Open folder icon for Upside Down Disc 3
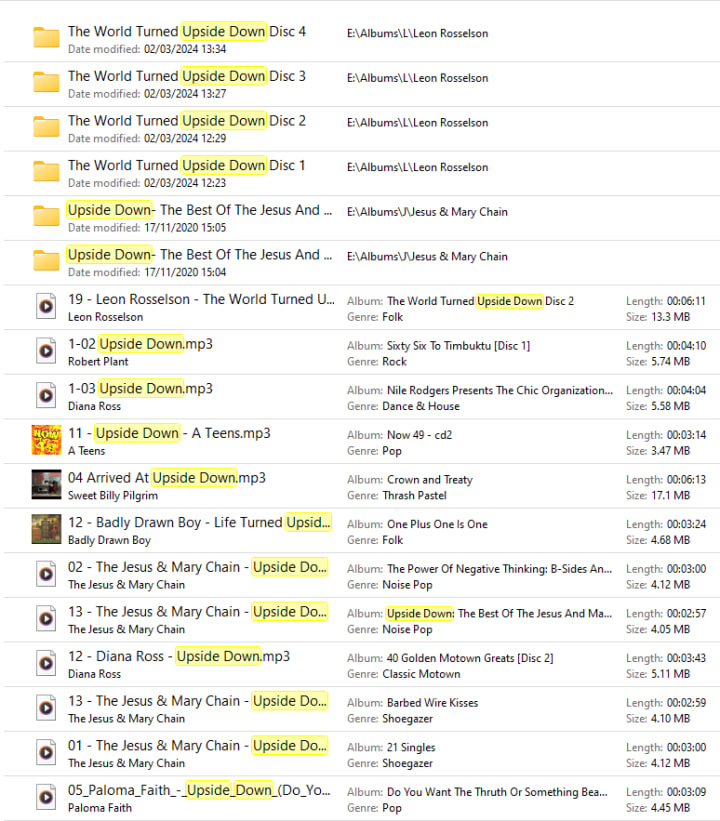Screen dimensions: 720x821 46,82
